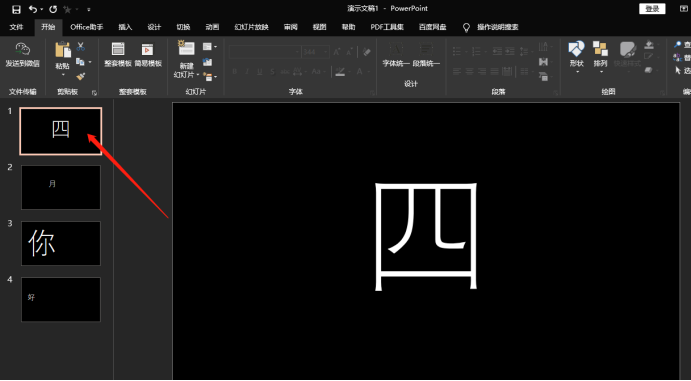Click the Shape Fill paint bucket icon

click(649, 44)
